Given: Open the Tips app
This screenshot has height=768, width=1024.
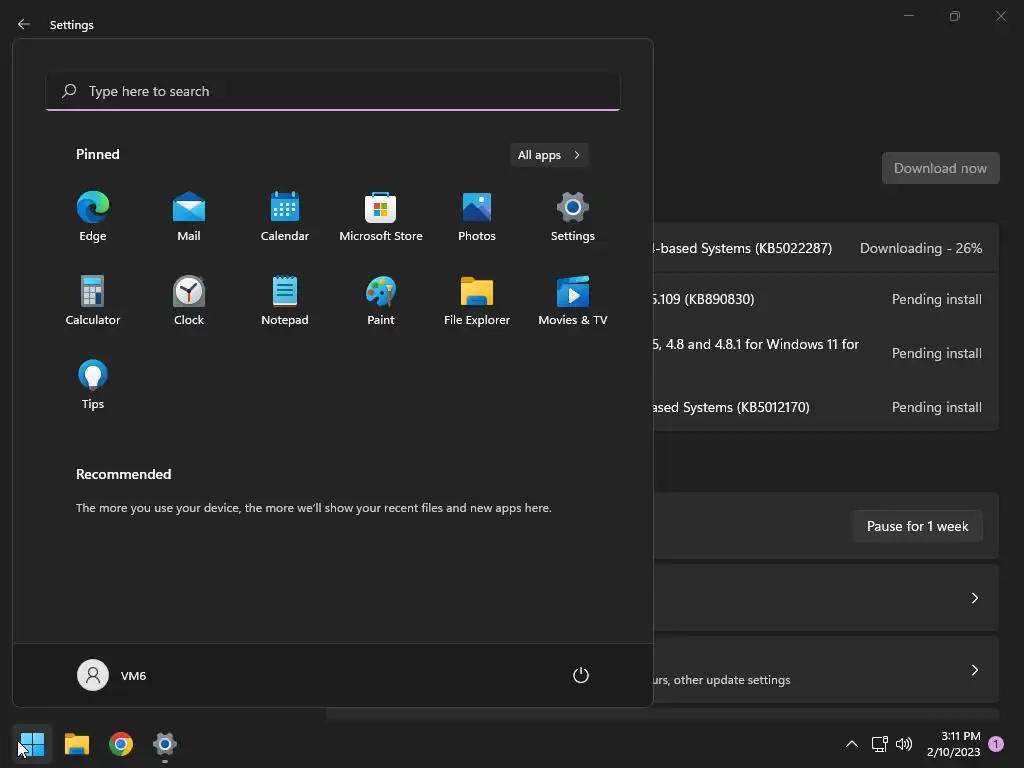Looking at the screenshot, I should click(93, 385).
